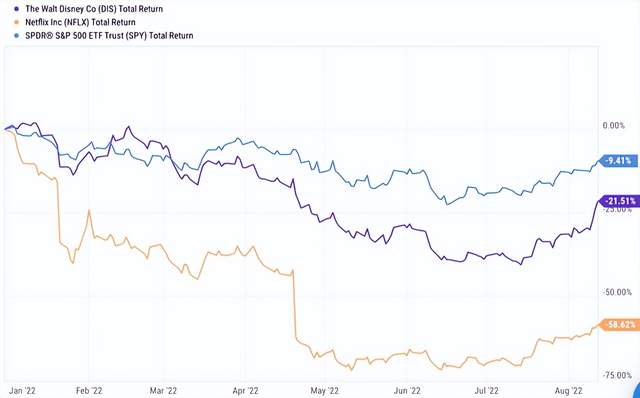Click the 0.00% y-axis label

point(614,125)
